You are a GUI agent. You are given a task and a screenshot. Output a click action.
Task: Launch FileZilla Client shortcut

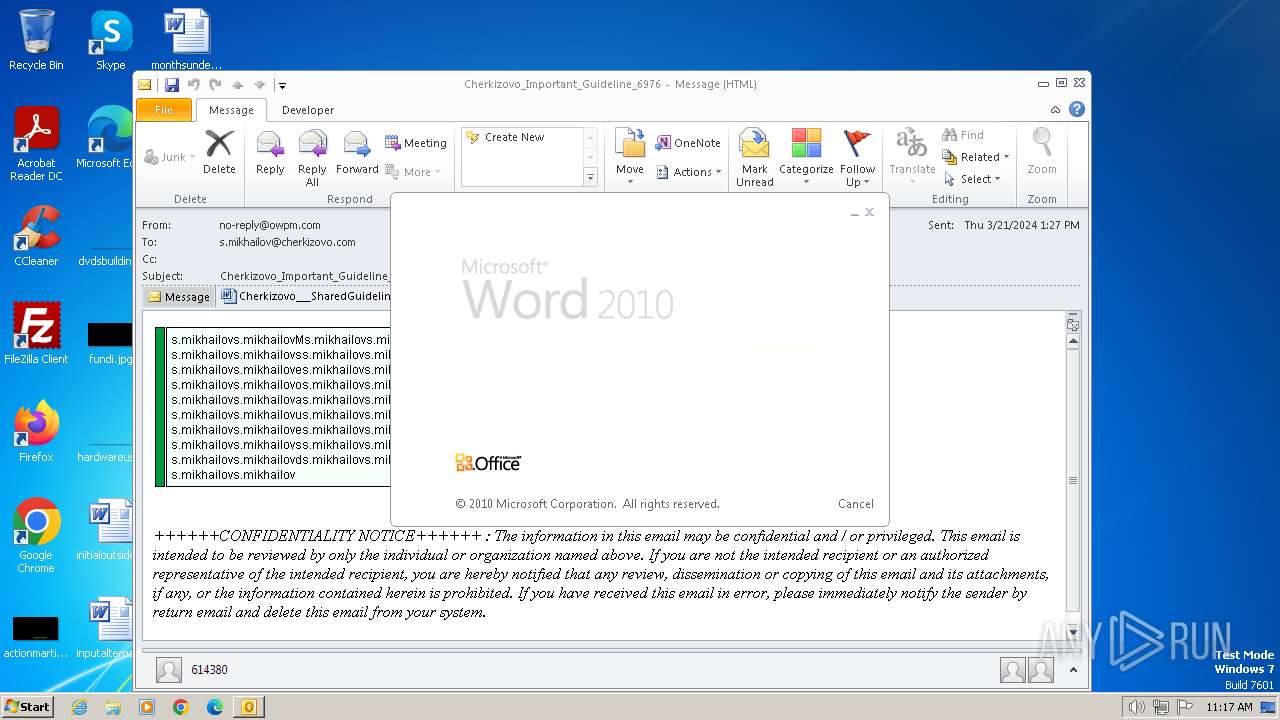click(36, 333)
